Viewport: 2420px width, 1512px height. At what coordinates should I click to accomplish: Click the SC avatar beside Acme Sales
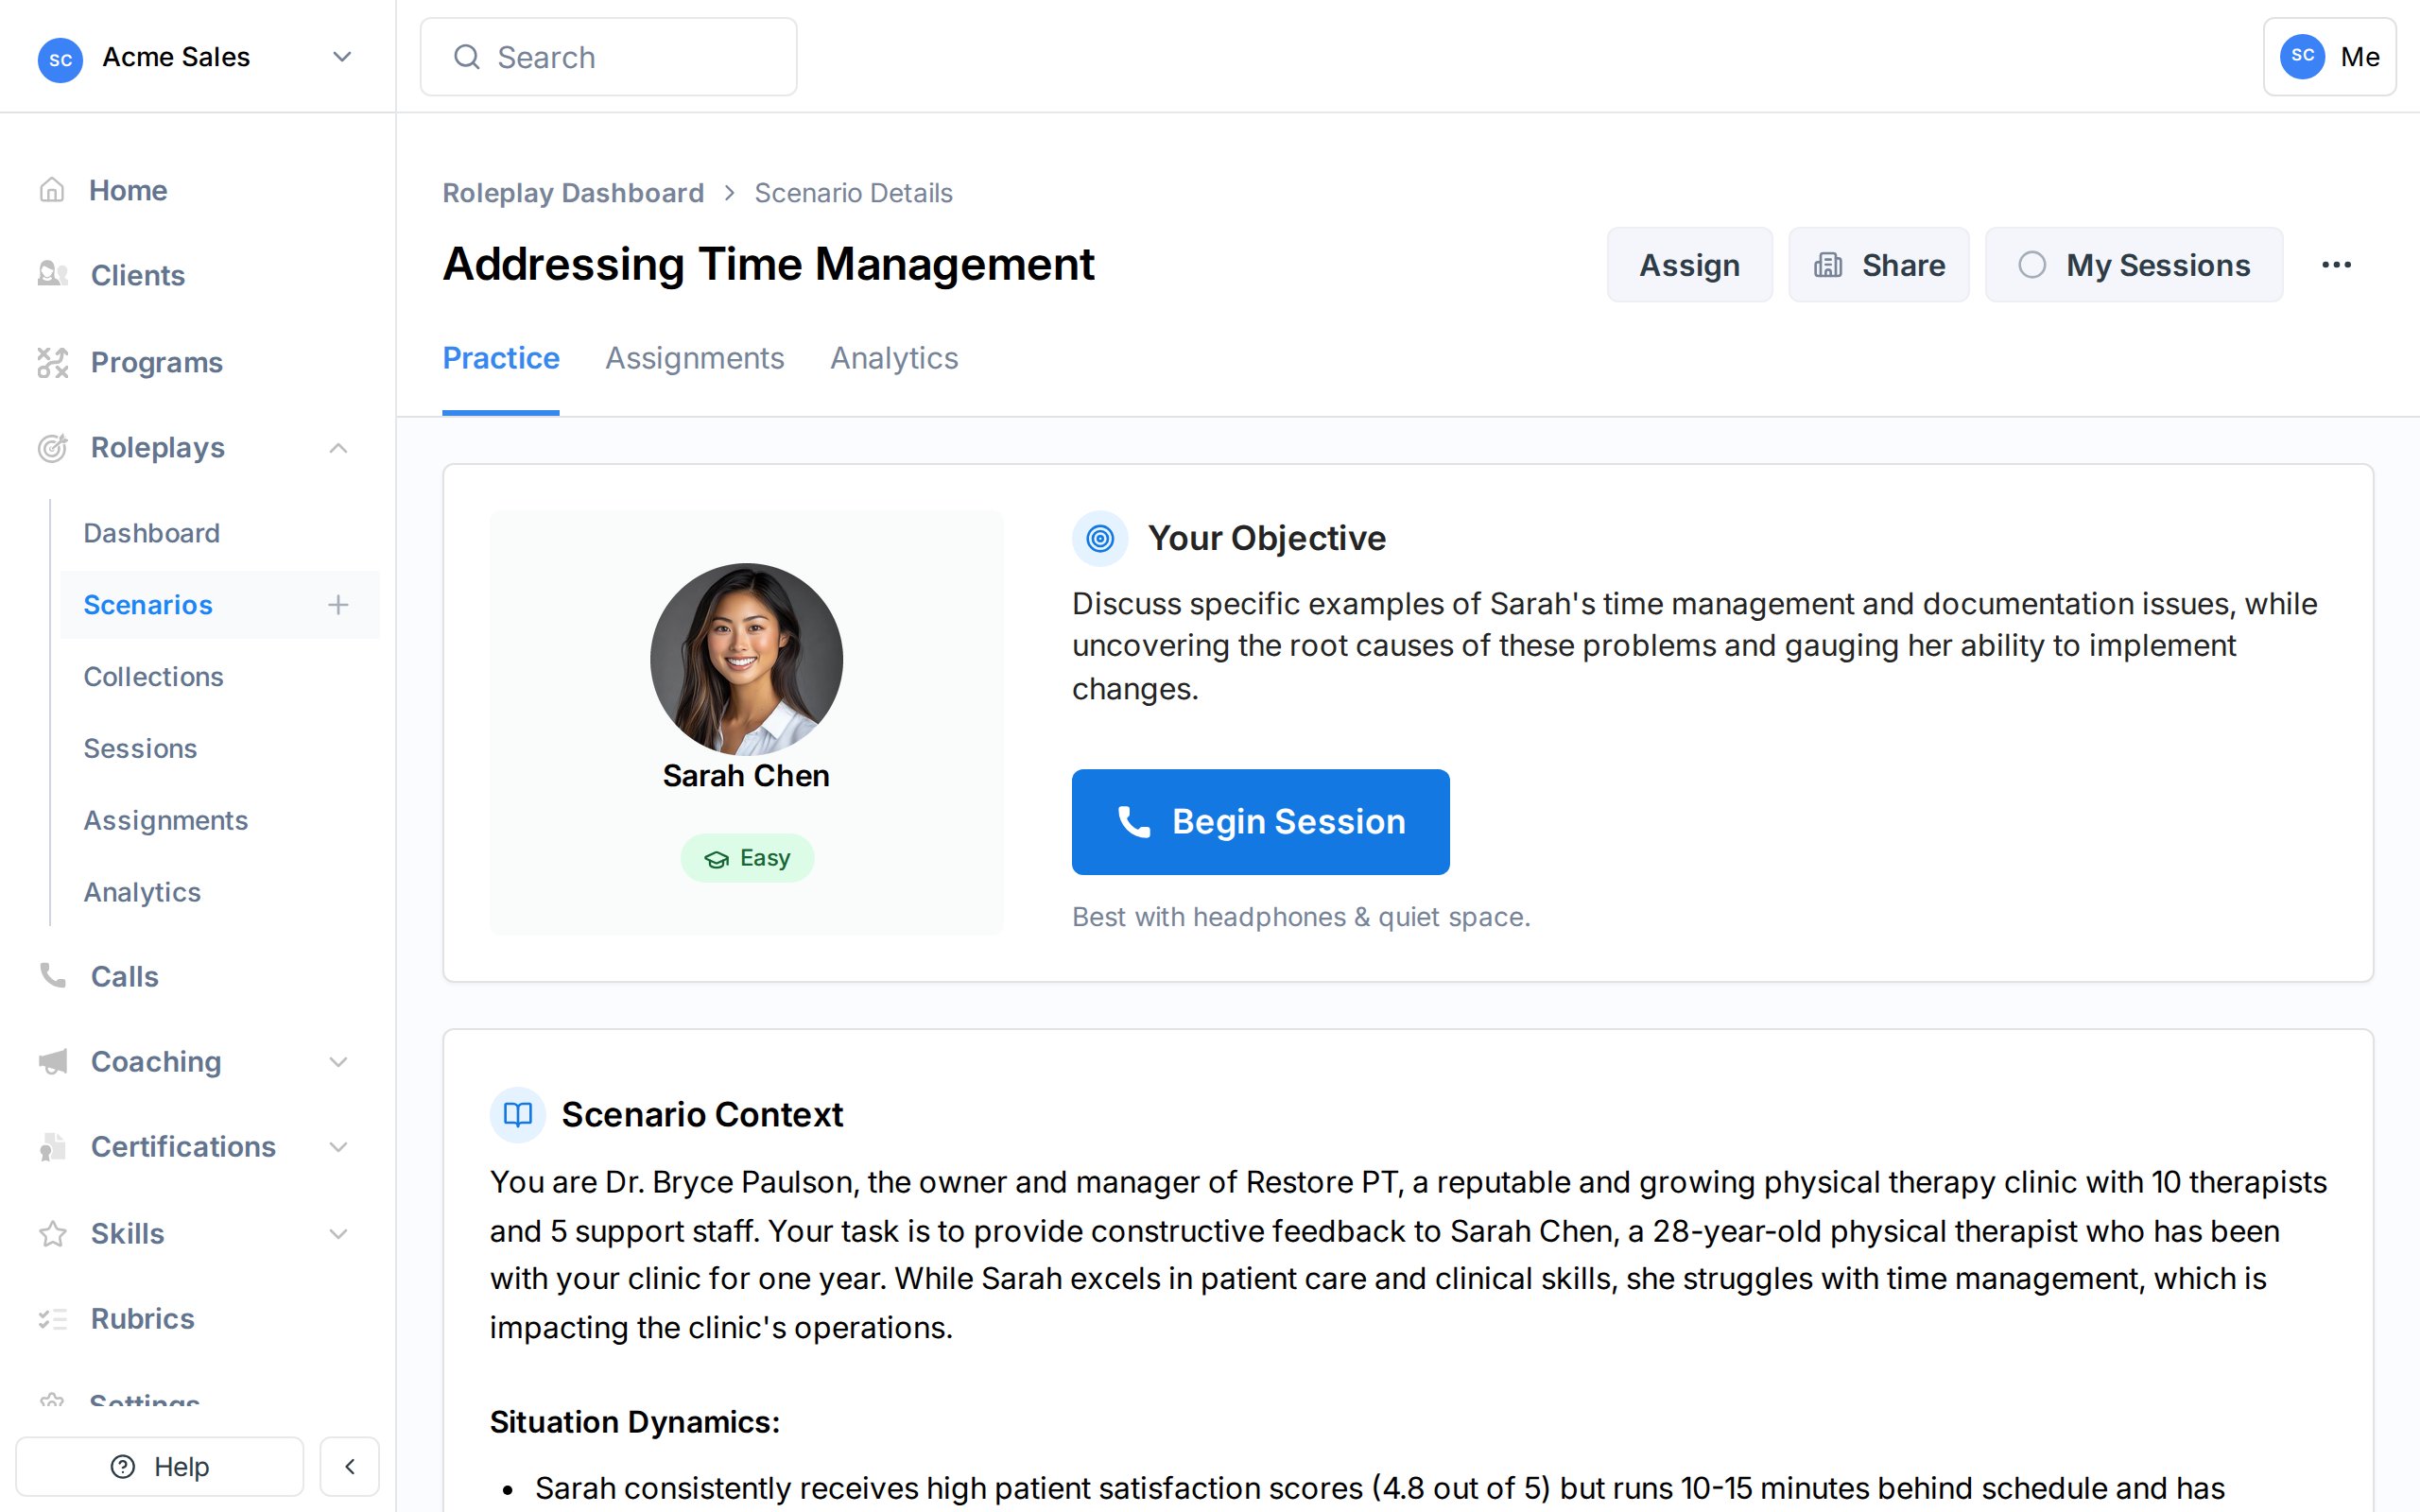point(60,59)
